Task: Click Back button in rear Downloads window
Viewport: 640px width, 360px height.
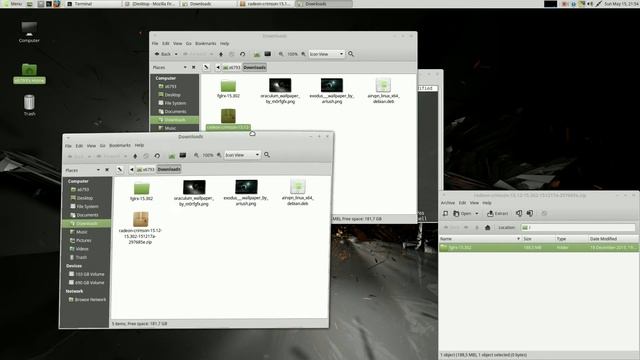Action: pos(163,54)
